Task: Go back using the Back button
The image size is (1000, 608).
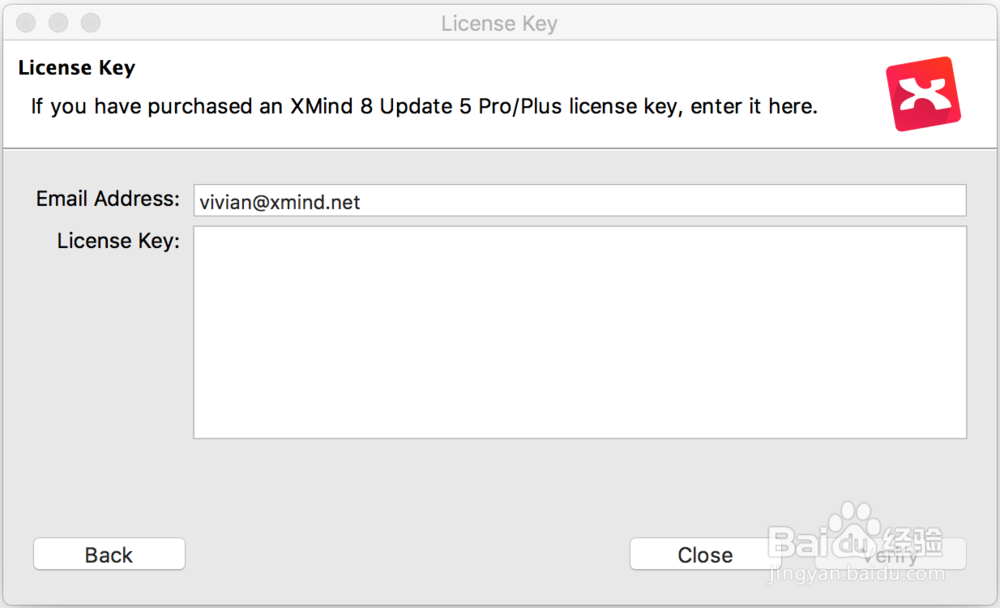Action: (109, 554)
